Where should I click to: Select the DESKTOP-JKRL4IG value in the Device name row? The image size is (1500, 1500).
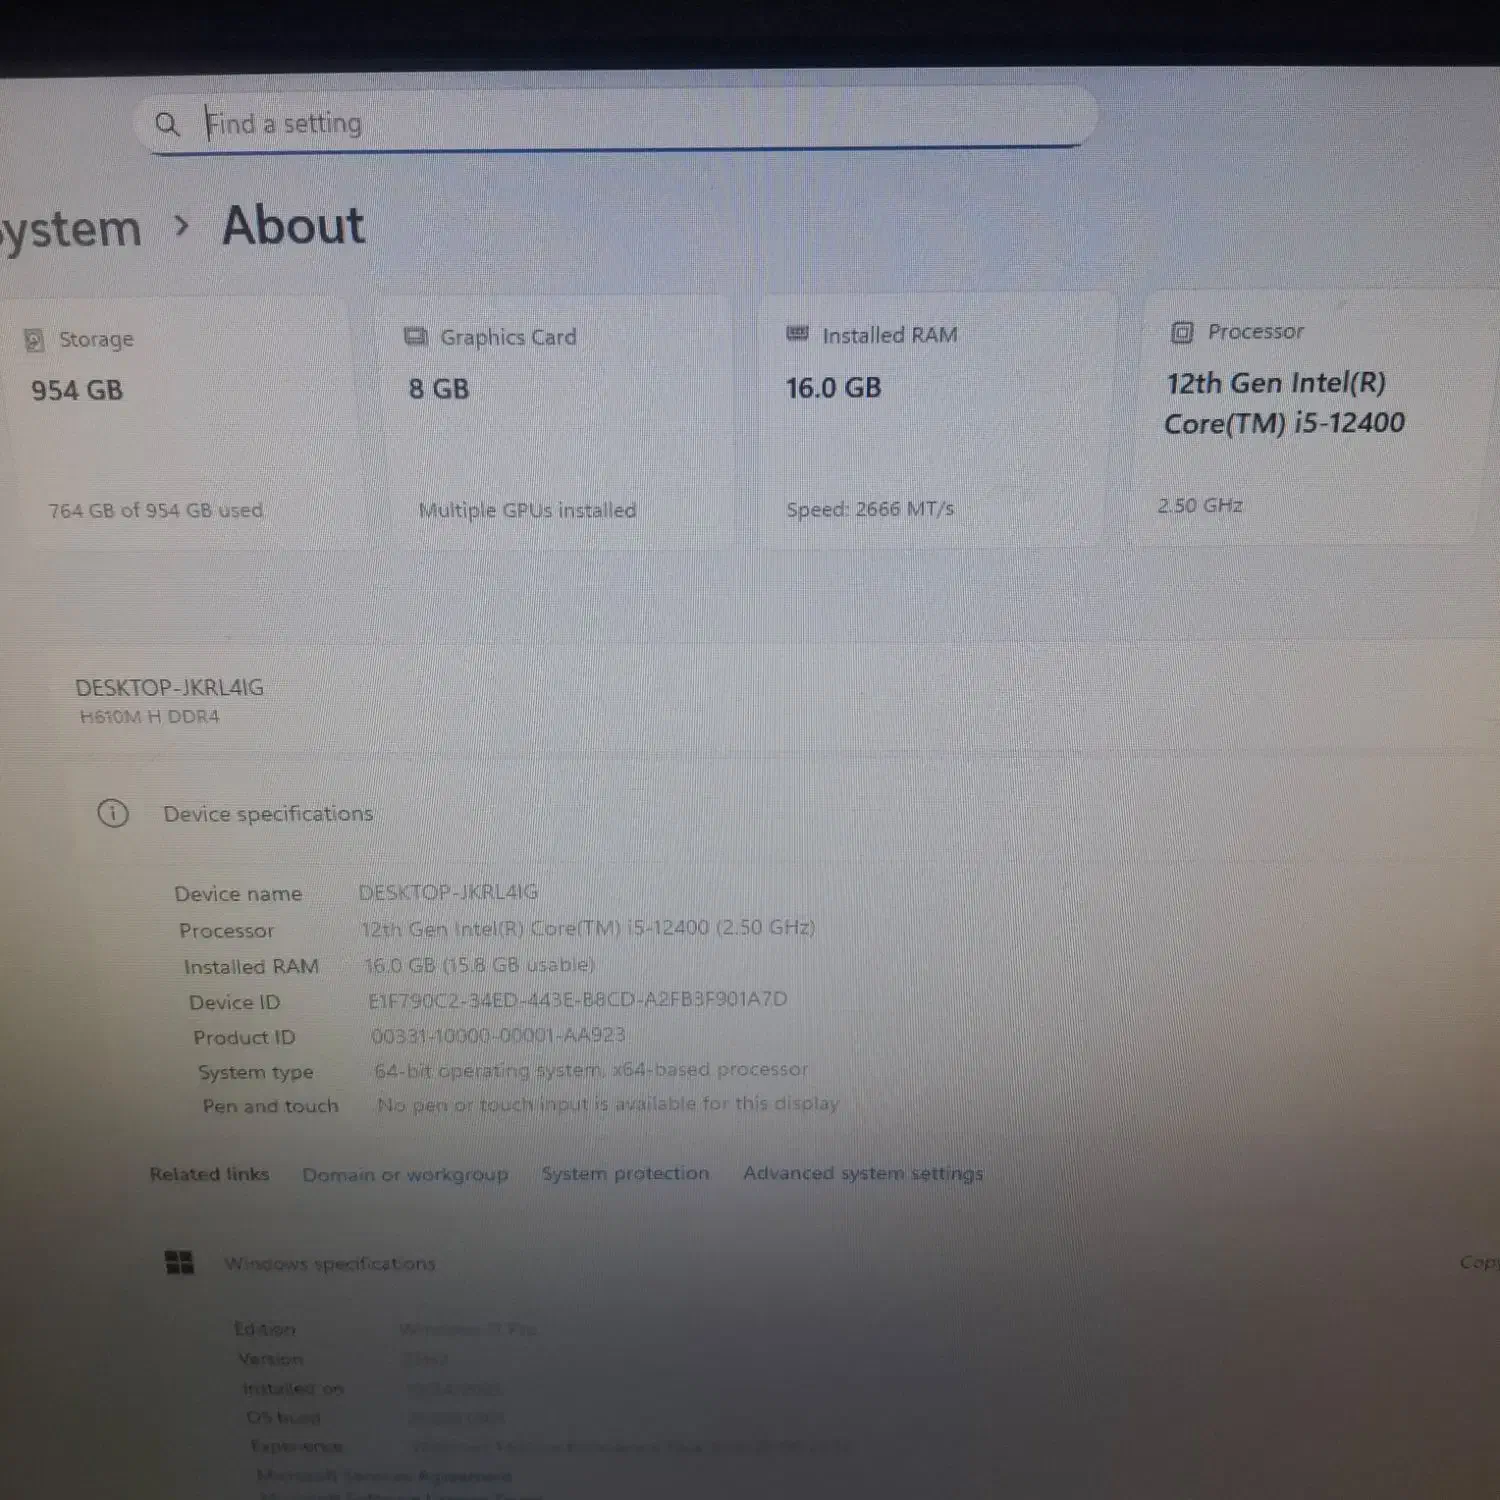[448, 892]
